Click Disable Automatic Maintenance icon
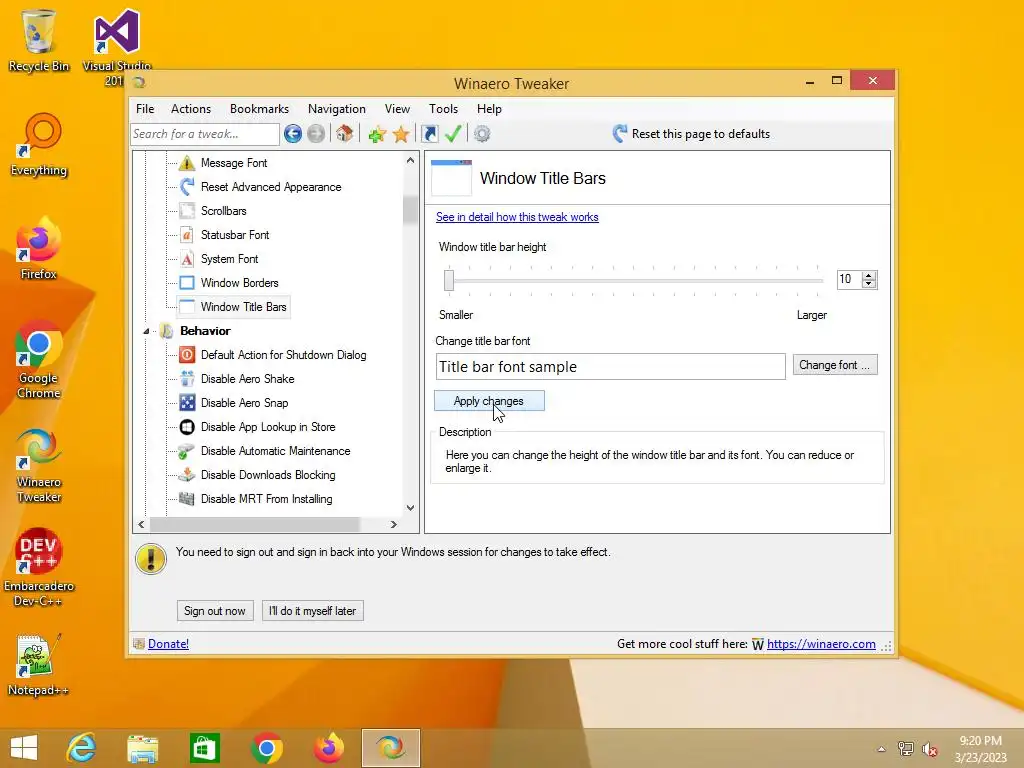Viewport: 1024px width, 768px height. (x=187, y=451)
